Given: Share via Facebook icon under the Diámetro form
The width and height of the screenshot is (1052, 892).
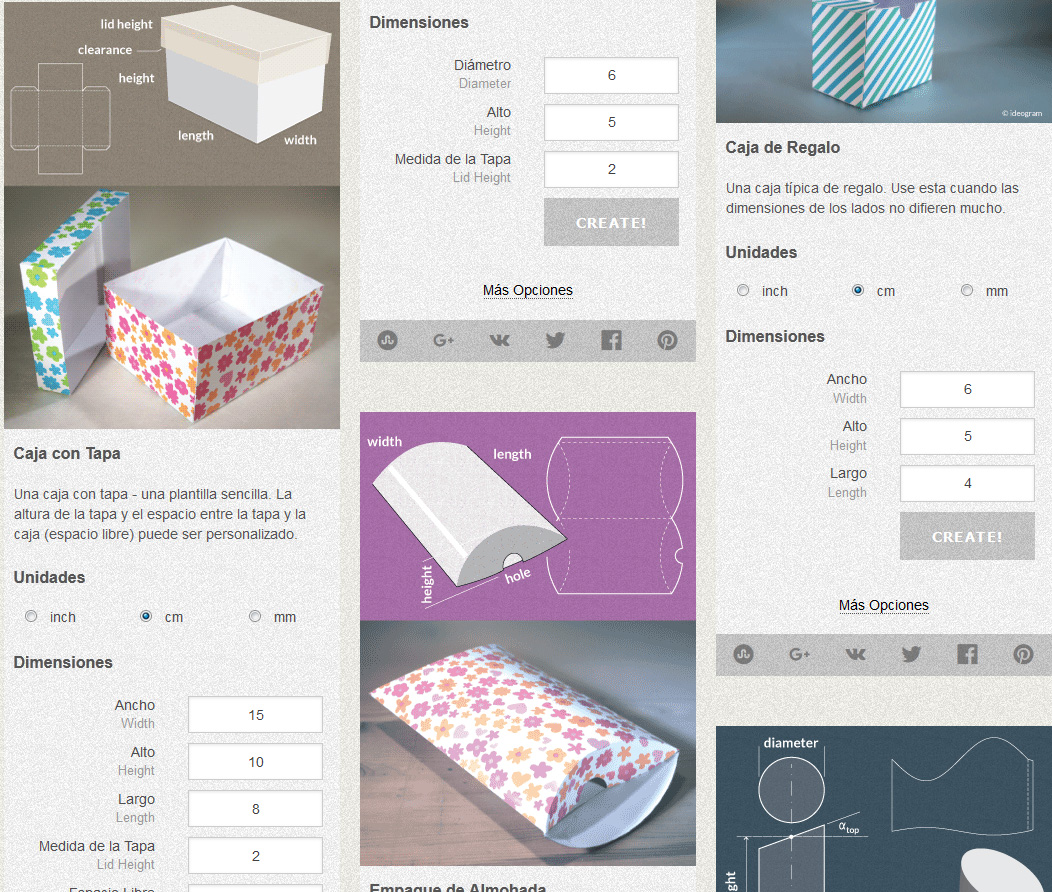Looking at the screenshot, I should coord(611,340).
